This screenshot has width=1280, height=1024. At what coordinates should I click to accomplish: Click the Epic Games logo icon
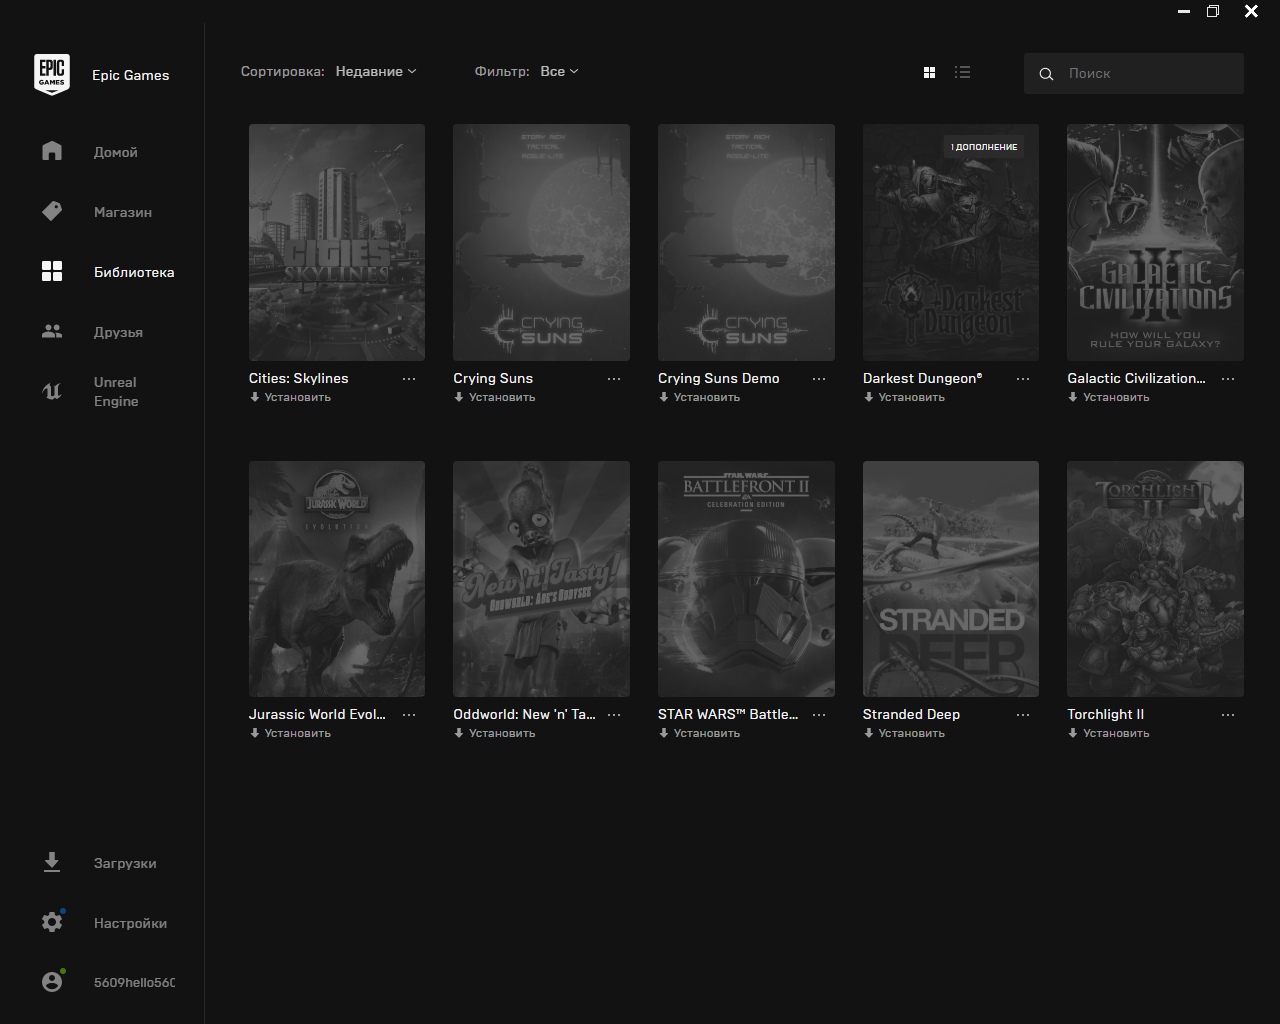tap(52, 75)
